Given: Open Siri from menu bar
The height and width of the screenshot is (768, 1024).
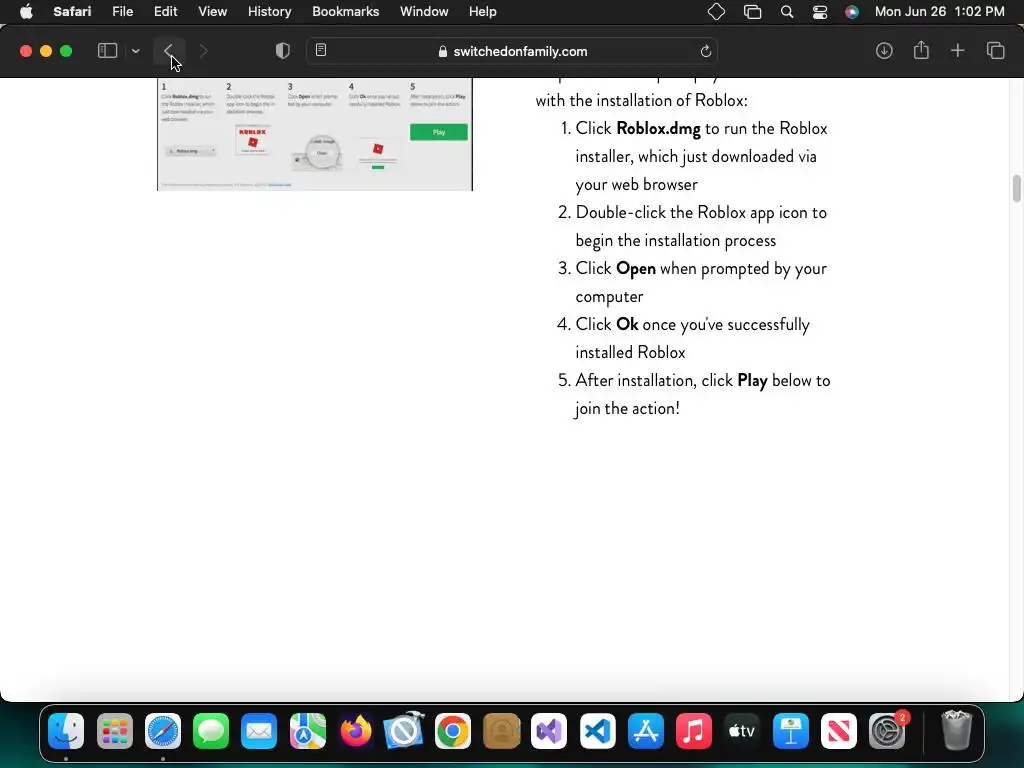Looking at the screenshot, I should (x=852, y=12).
